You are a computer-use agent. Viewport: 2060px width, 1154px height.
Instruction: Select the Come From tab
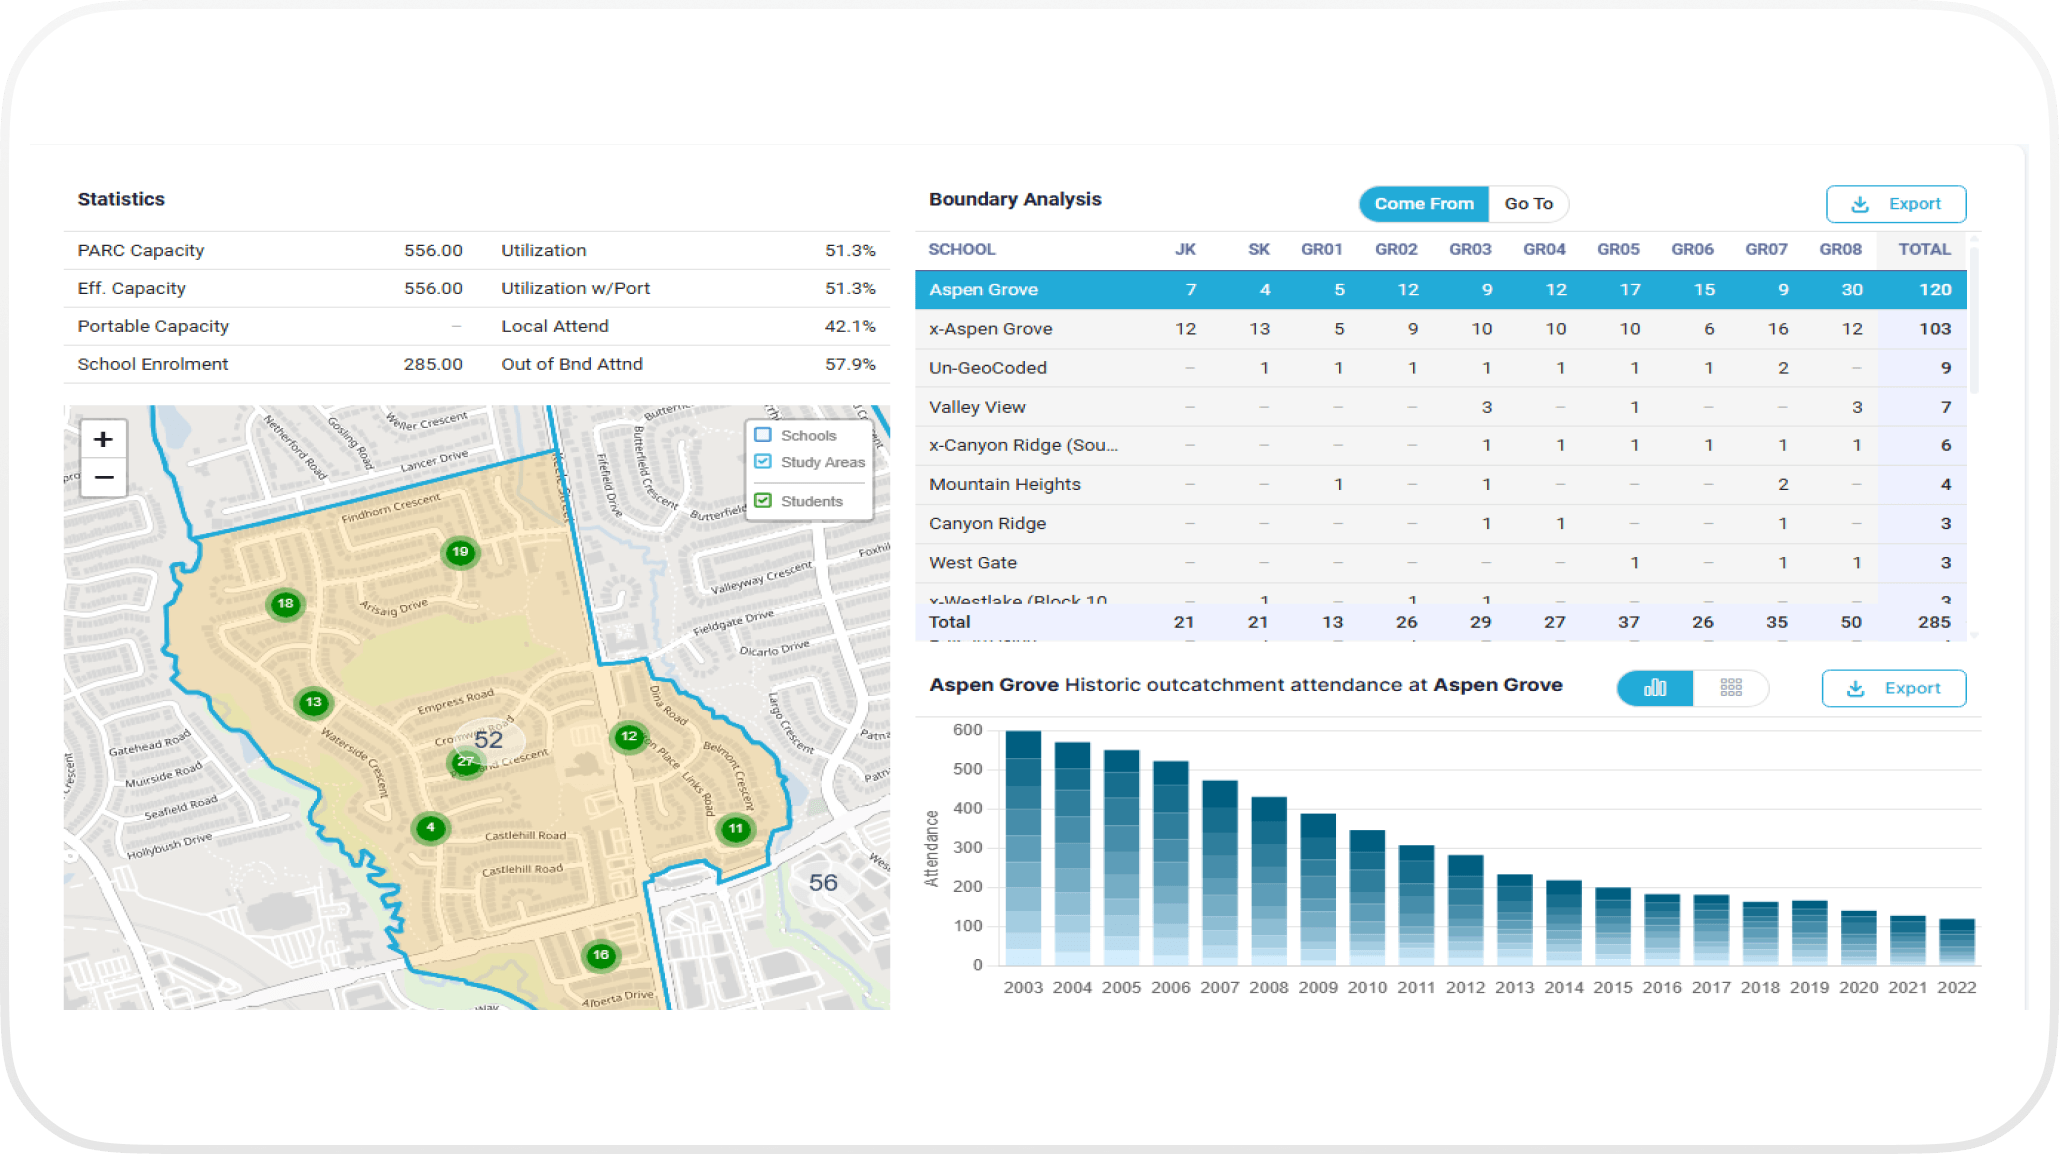click(1424, 204)
